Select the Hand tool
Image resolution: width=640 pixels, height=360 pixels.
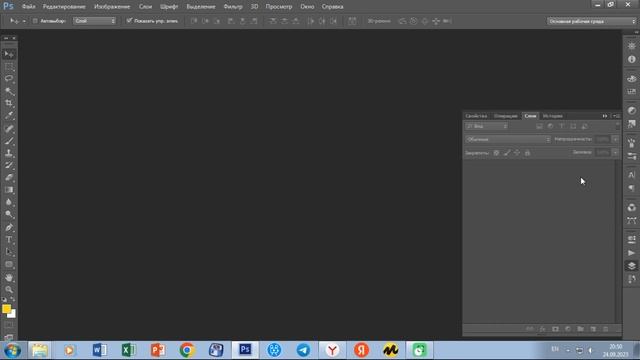tap(9, 278)
